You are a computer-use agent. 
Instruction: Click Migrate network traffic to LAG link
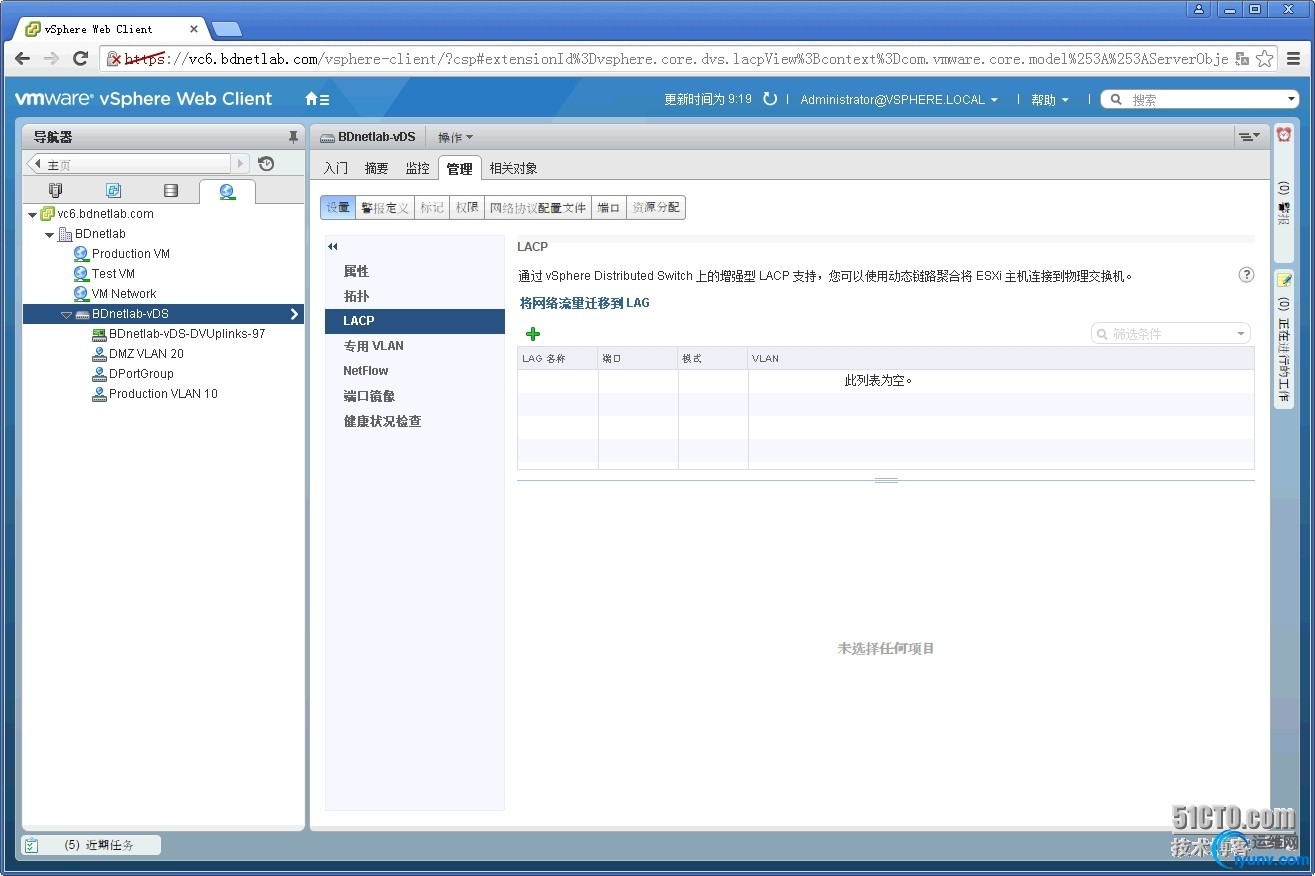click(585, 303)
